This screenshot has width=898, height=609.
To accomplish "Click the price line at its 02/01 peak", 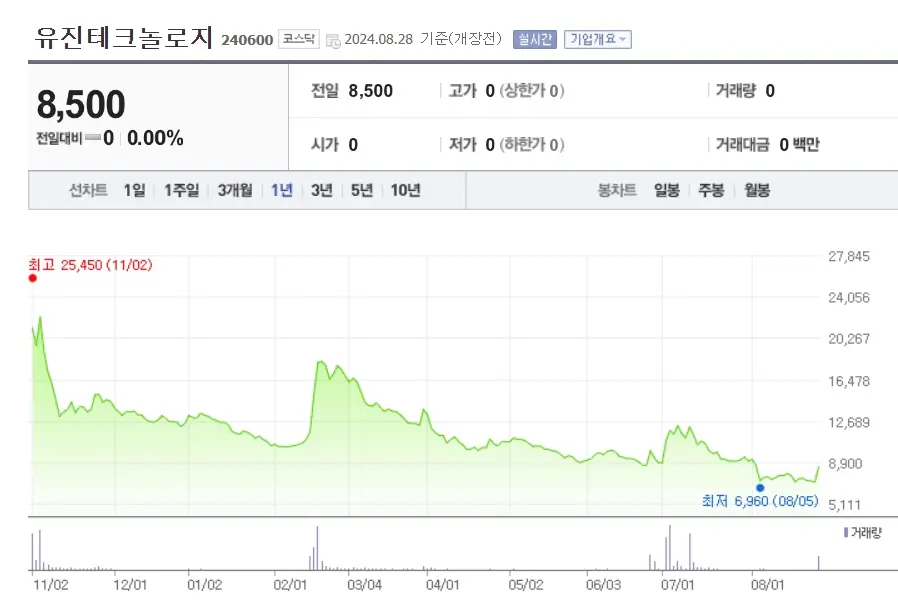I will [322, 362].
